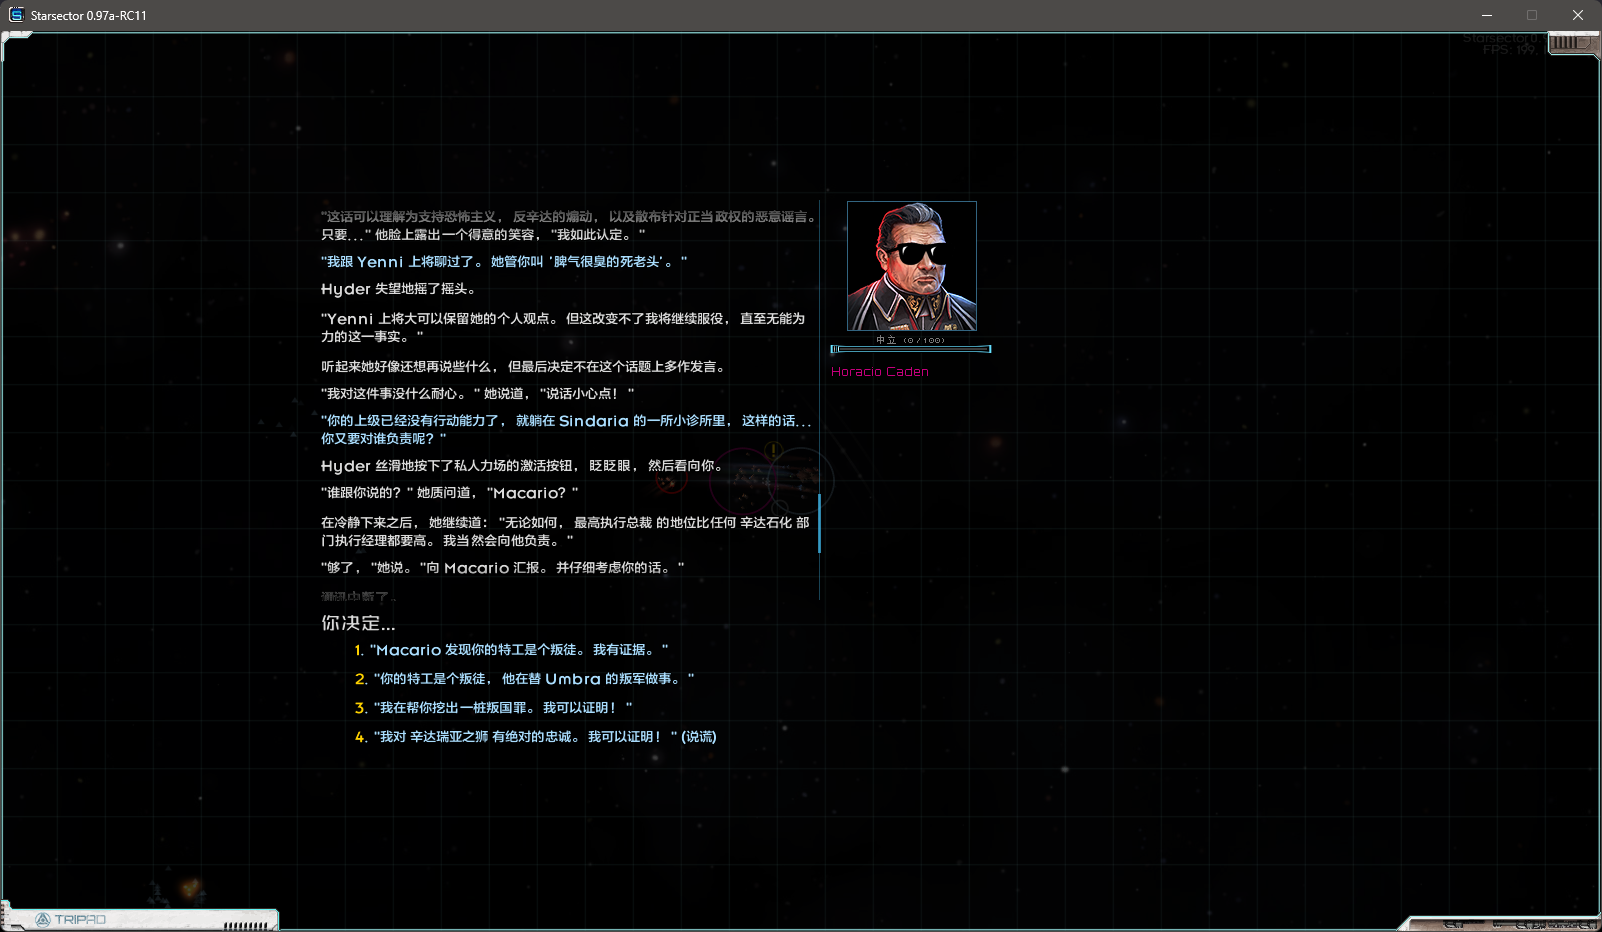The image size is (1602, 932).
Task: Click Horacio Caden's portrait
Action: tap(911, 266)
